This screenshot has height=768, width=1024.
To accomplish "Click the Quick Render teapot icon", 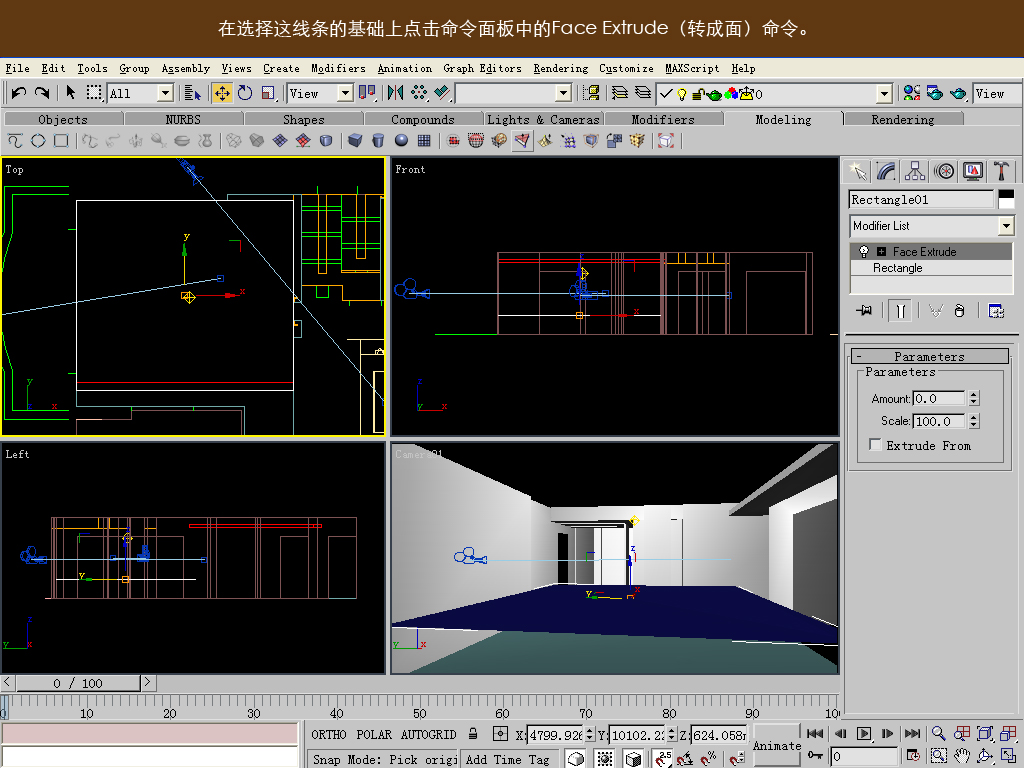I will [x=958, y=93].
